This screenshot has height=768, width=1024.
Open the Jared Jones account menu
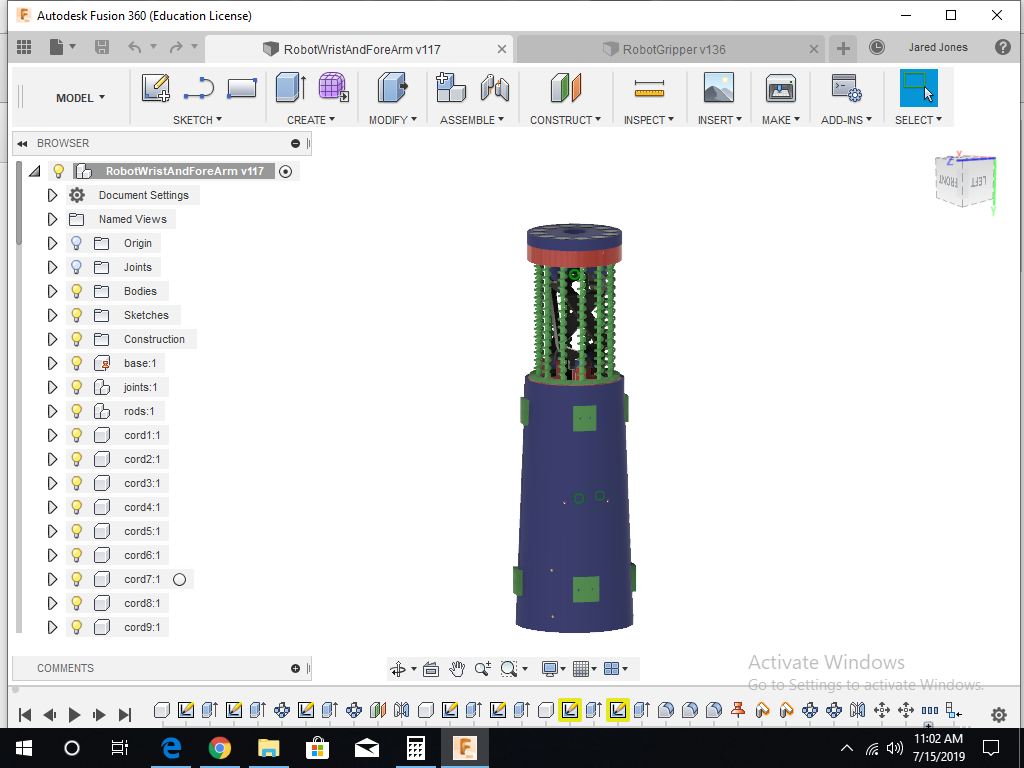(938, 47)
